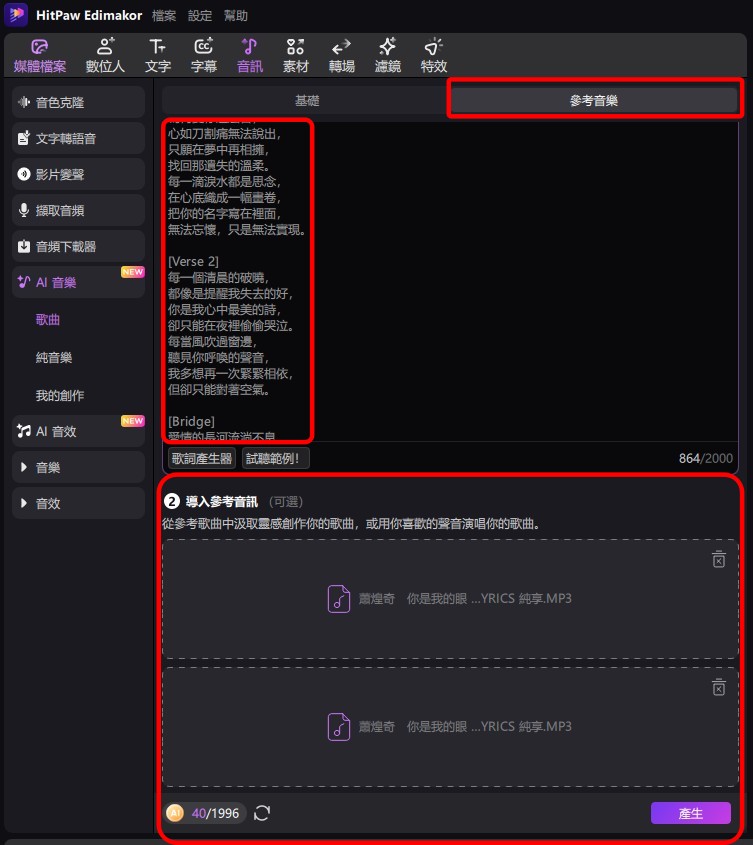Open the 轉場 transitions panel
753x845 pixels.
[x=342, y=56]
